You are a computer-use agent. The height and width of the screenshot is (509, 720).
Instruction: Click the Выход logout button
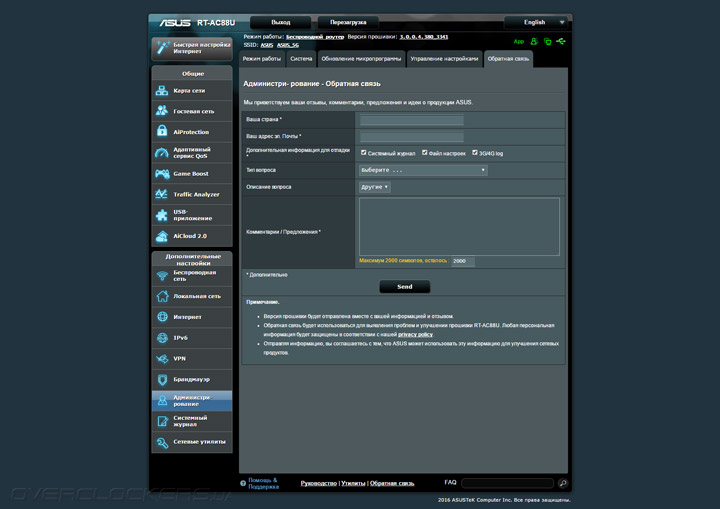tap(281, 22)
